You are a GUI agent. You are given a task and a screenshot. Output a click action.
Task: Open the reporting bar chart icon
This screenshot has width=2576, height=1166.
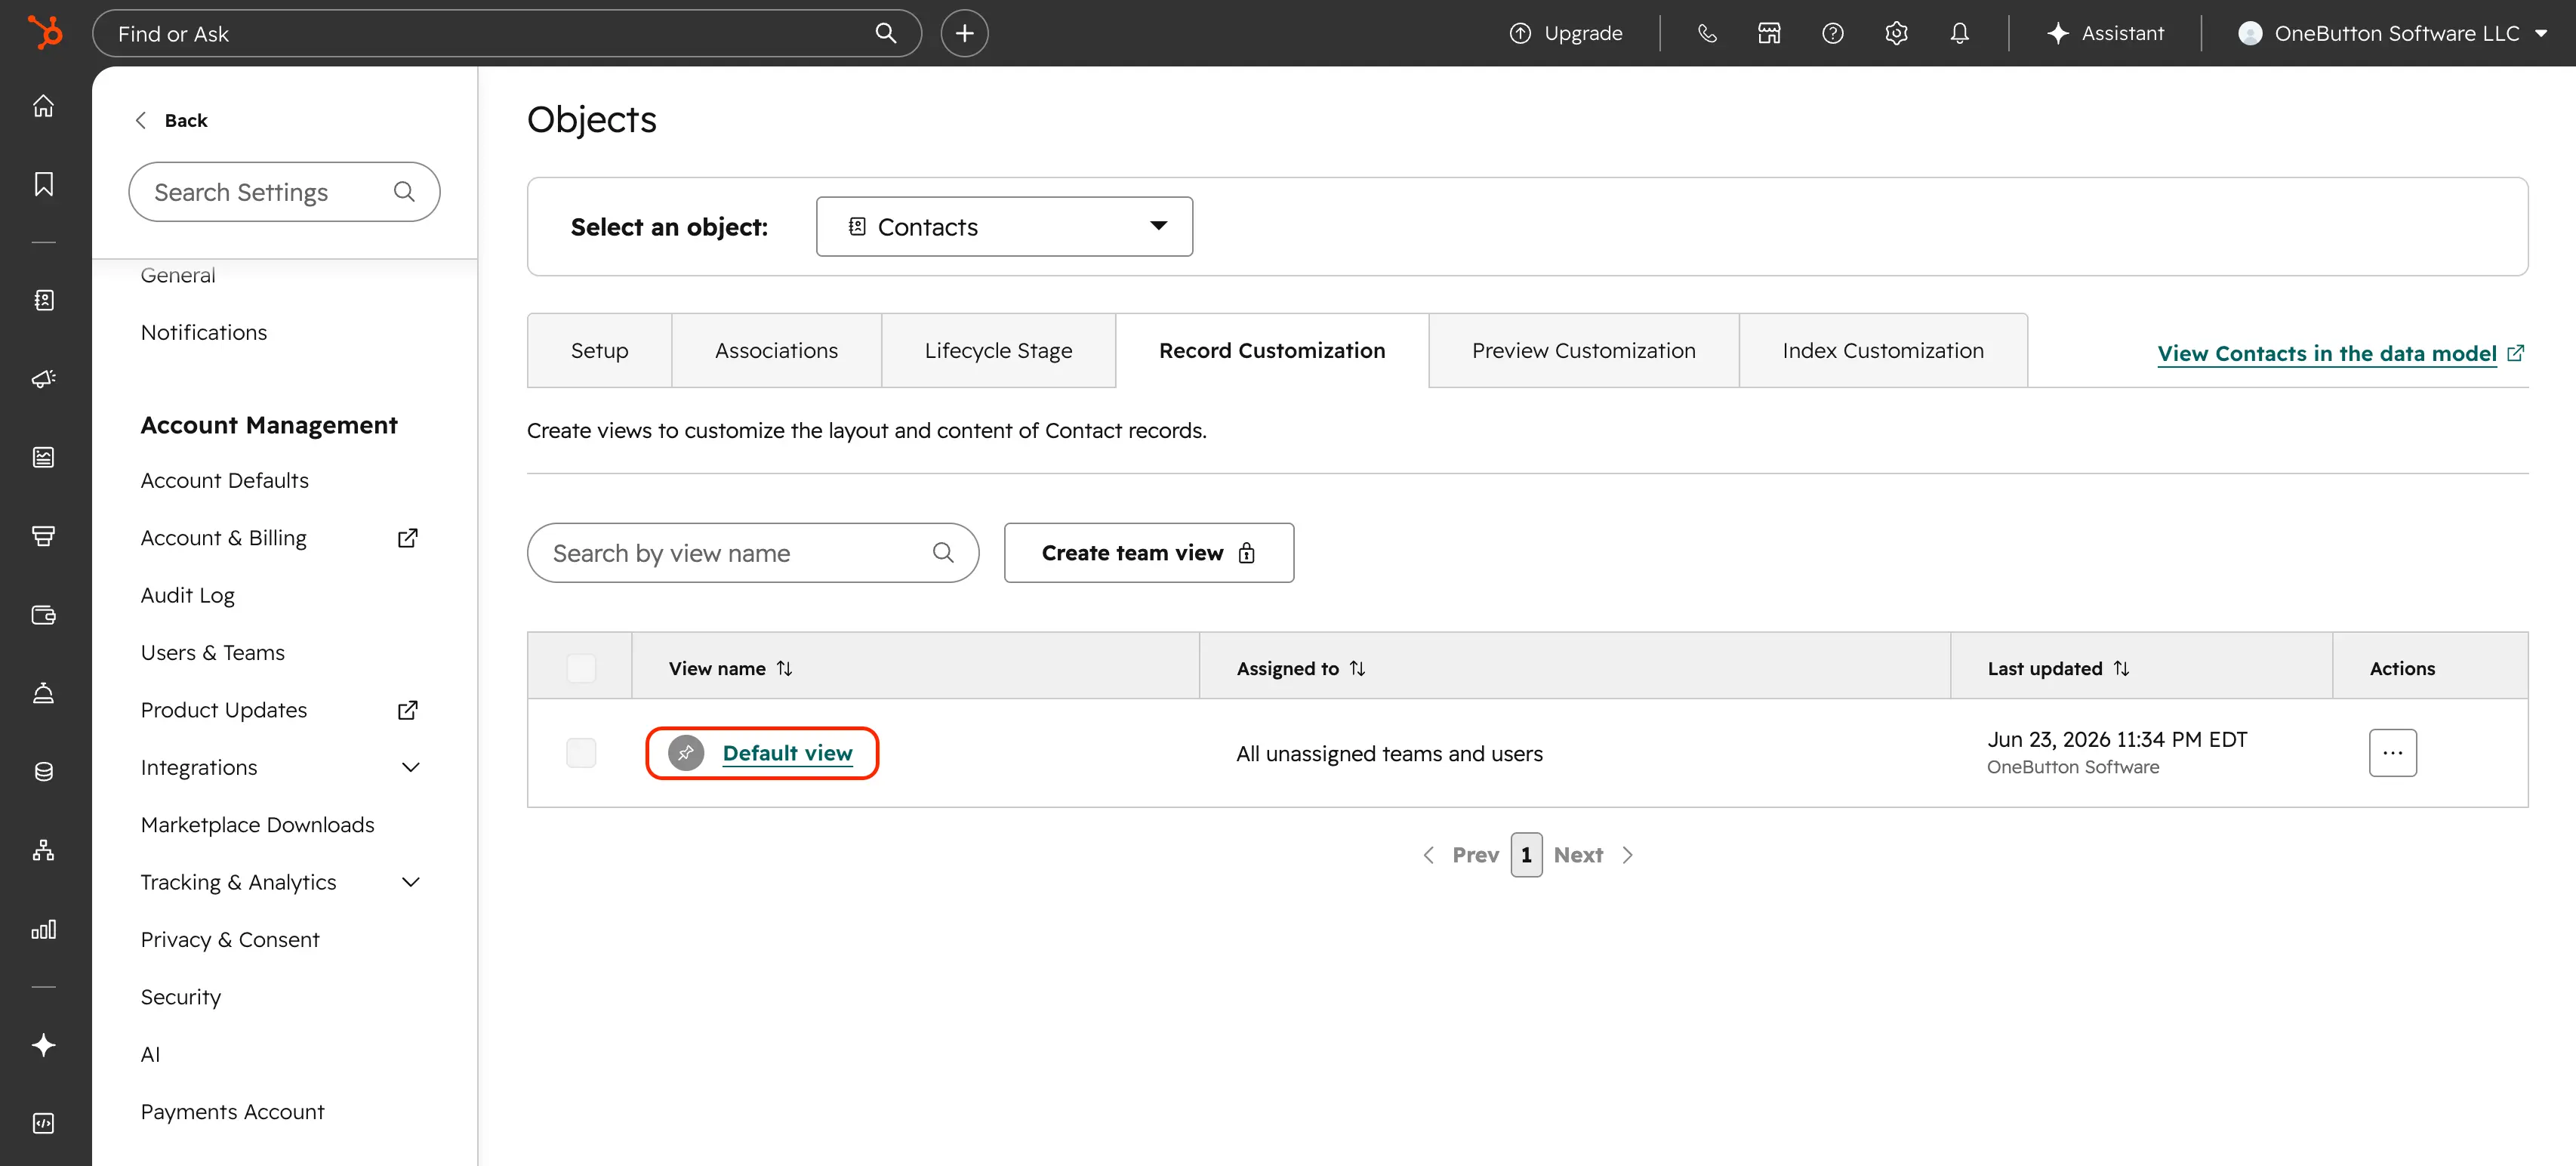pos(44,929)
